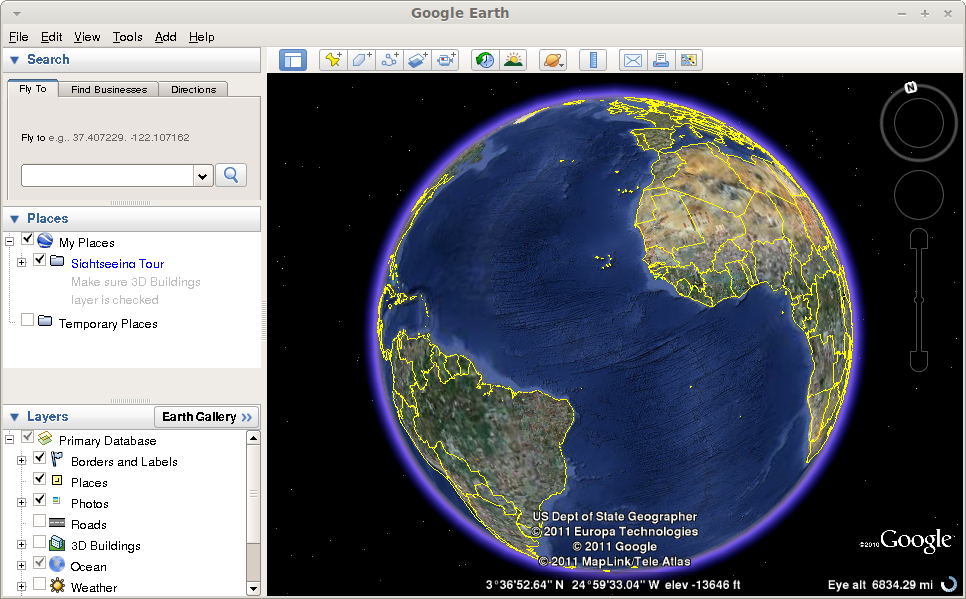Record a tour with the camera icon
Image resolution: width=966 pixels, height=599 pixels.
(x=446, y=60)
